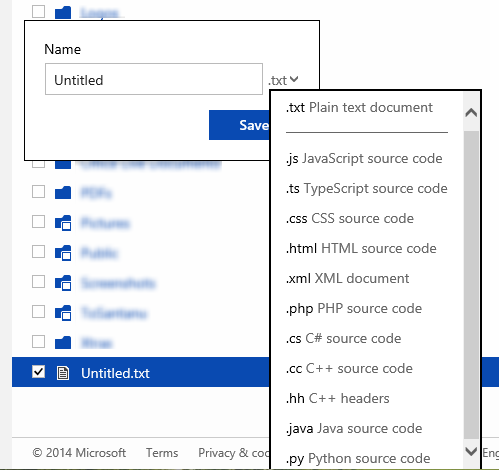Click the Untitled.txt document file icon
499x470 pixels.
click(x=63, y=373)
